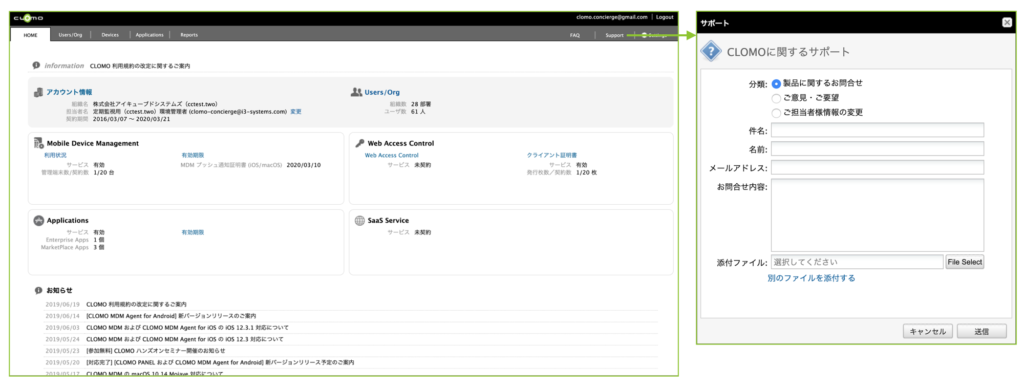Click 有効期限 link under Mobile Device Management
The width and height of the screenshot is (1024, 388).
pos(193,155)
